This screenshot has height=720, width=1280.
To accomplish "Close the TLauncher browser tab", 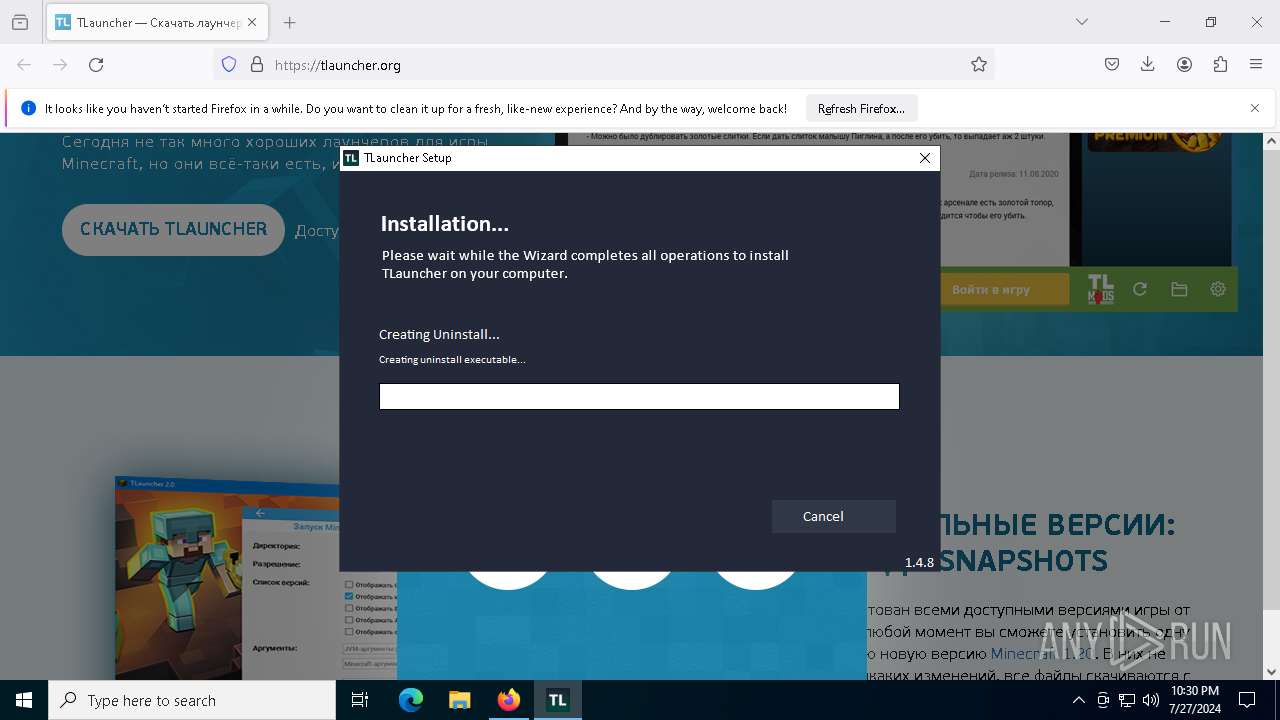I will click(252, 22).
